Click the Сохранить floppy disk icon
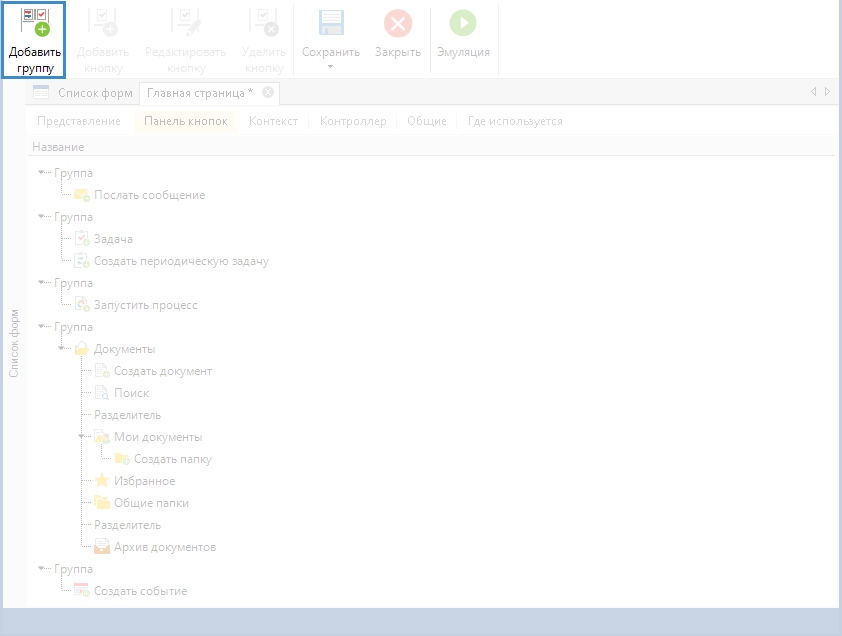 [330, 24]
